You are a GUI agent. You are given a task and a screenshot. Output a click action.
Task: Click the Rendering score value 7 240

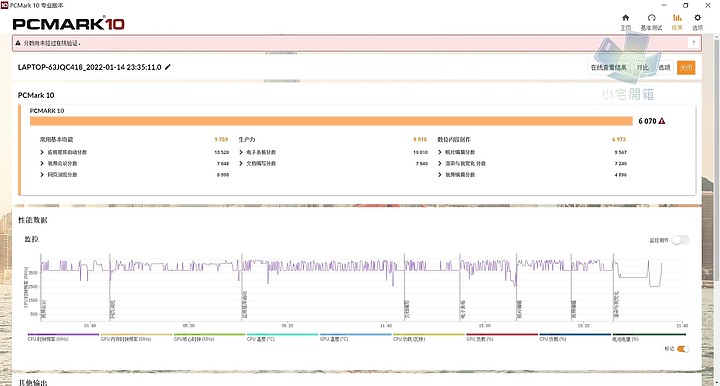pyautogui.click(x=620, y=163)
